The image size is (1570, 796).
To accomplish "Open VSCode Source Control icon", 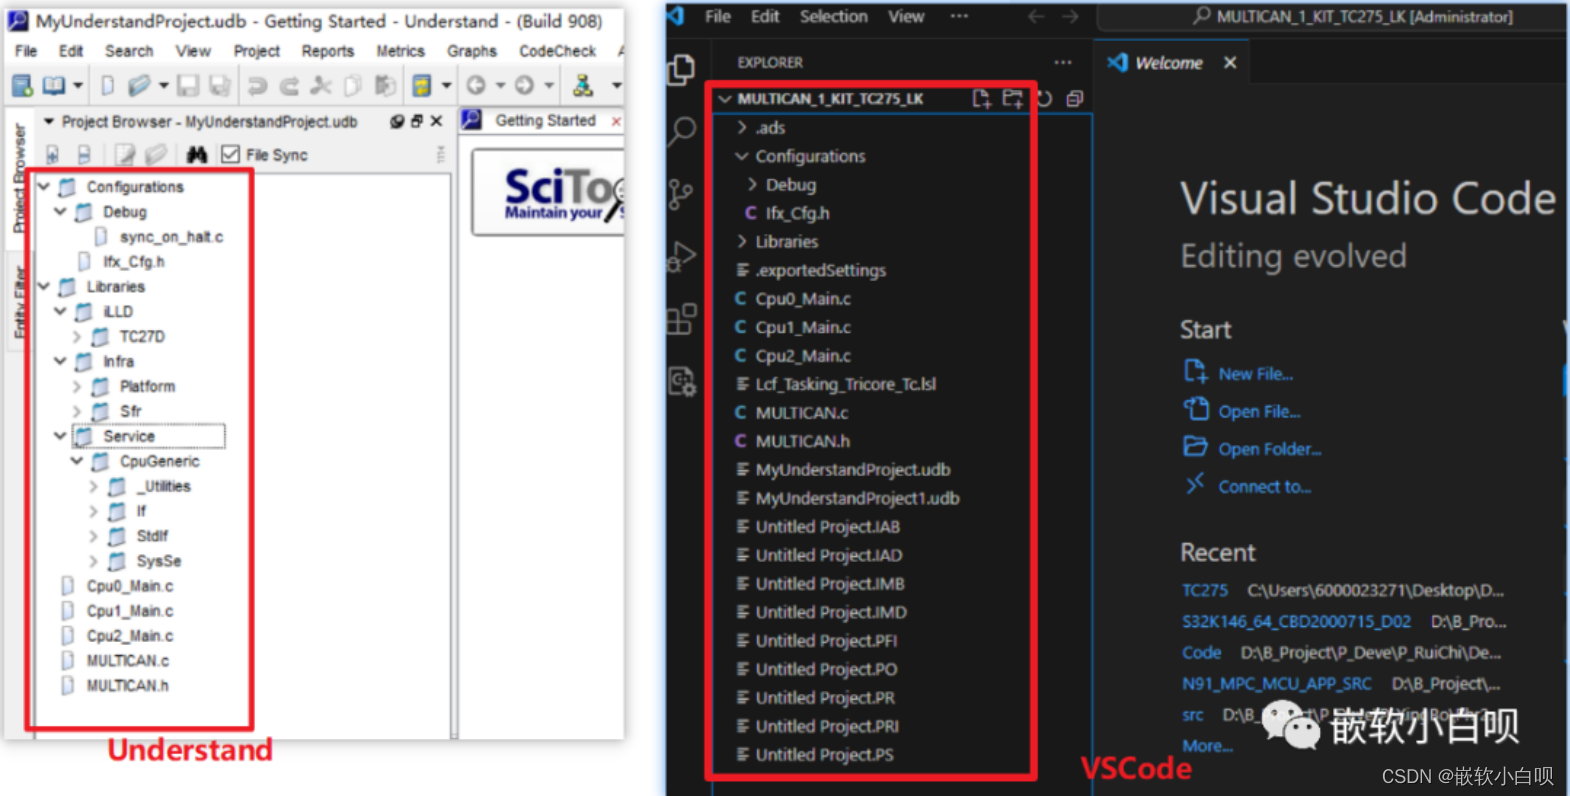I will 682,194.
